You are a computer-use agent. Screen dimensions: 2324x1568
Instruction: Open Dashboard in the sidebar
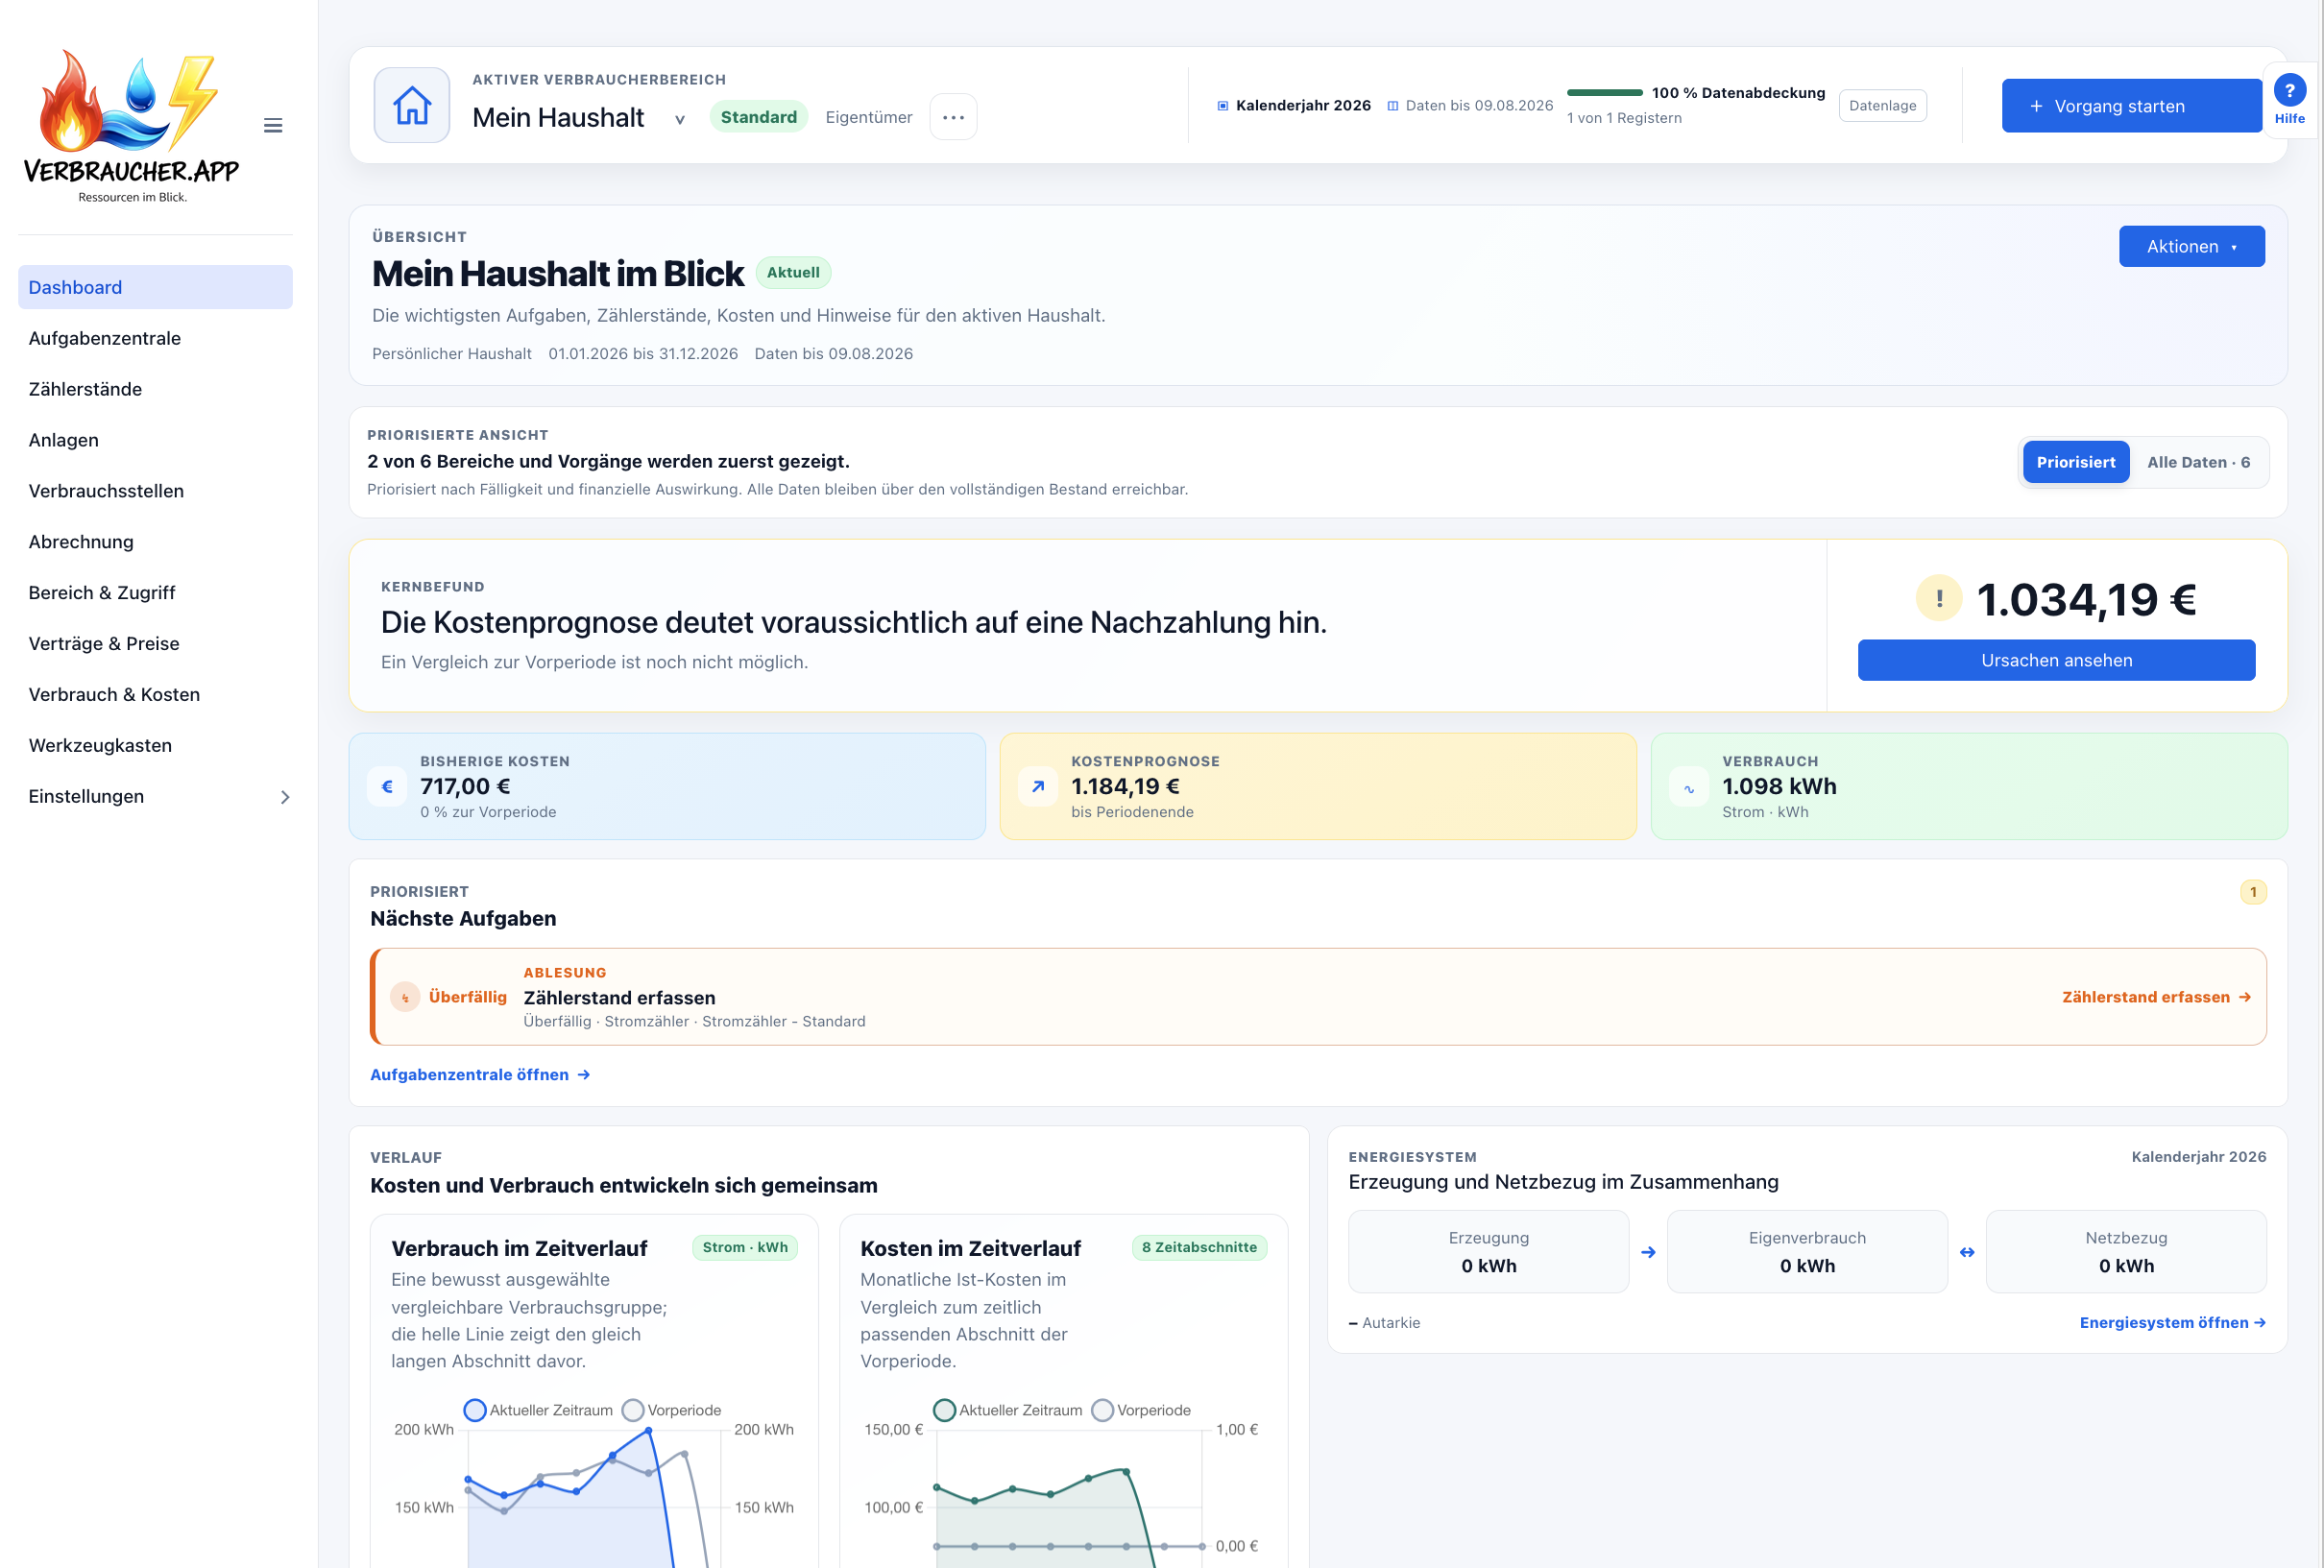(155, 287)
